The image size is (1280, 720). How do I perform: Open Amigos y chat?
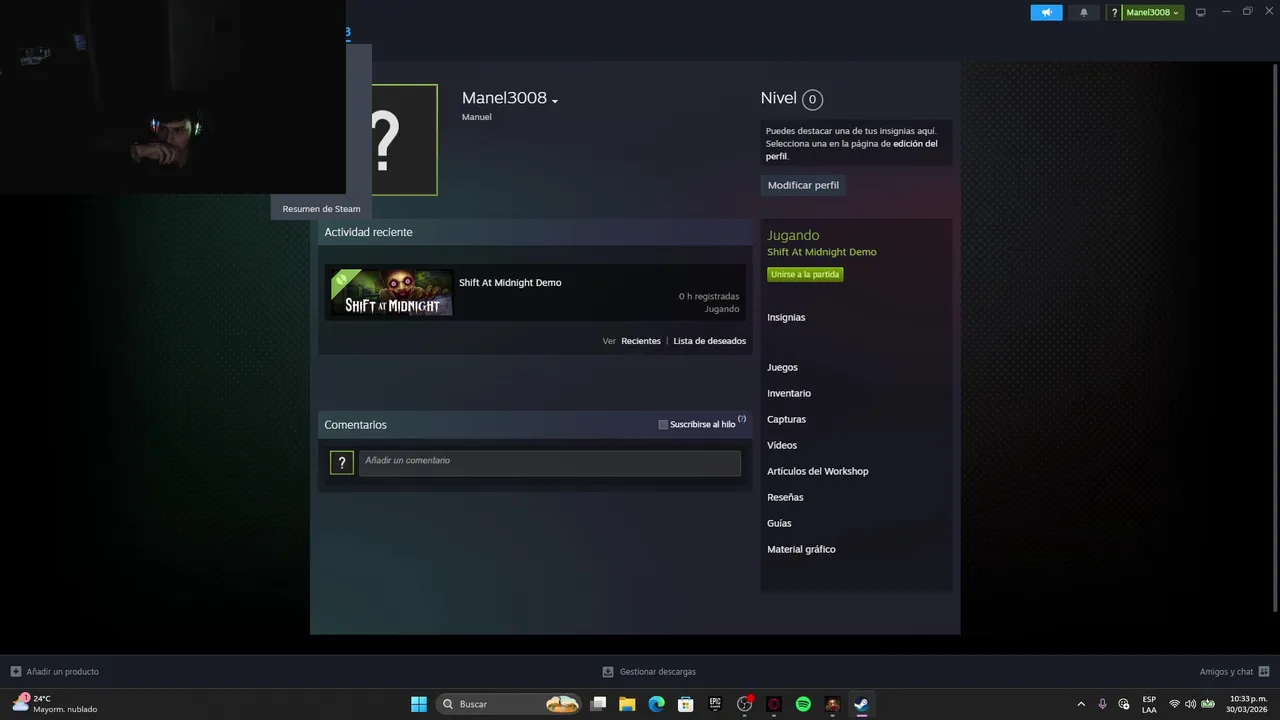pyautogui.click(x=1226, y=672)
